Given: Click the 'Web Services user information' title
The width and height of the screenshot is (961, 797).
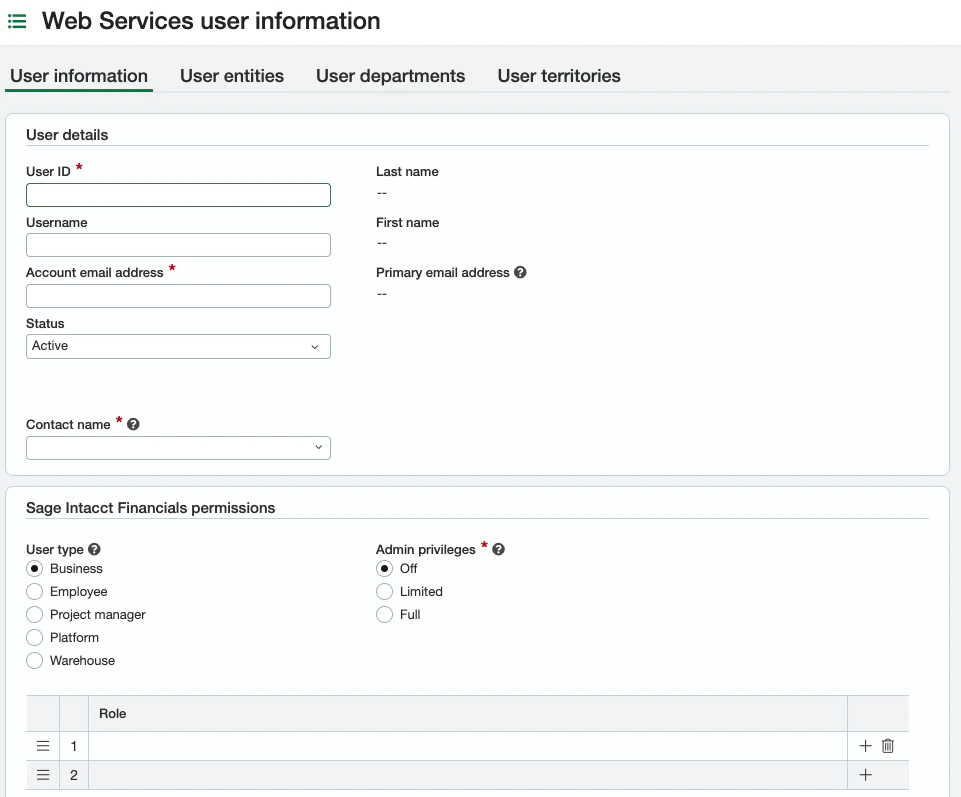Looking at the screenshot, I should (211, 21).
